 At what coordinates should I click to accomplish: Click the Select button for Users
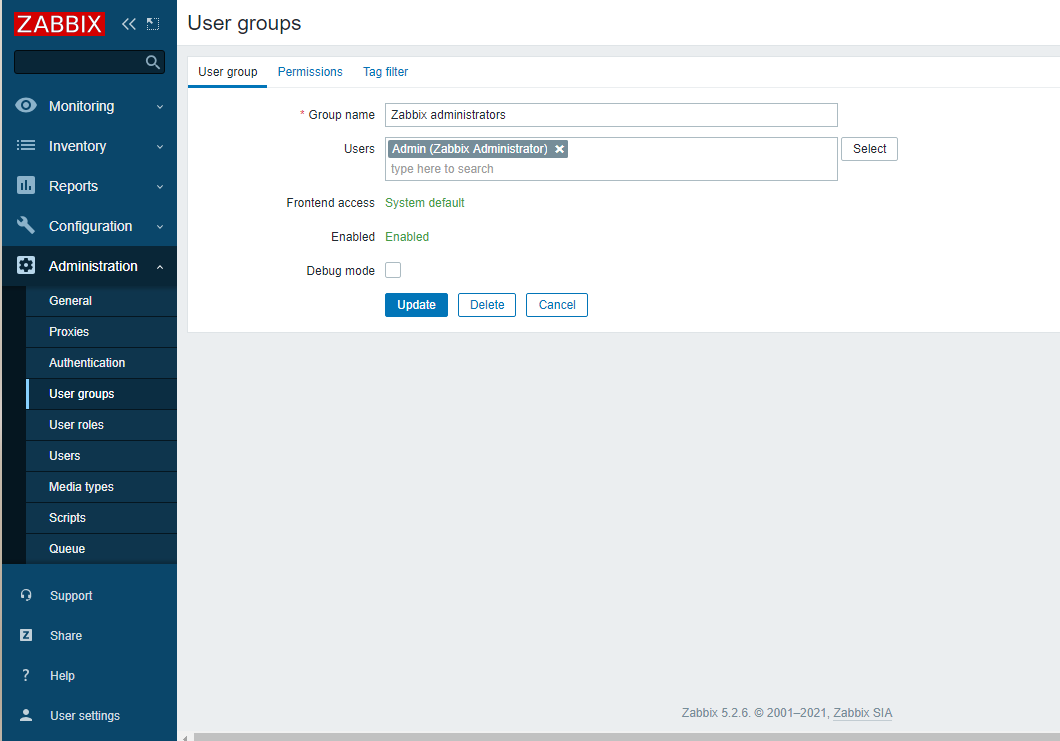coord(869,149)
